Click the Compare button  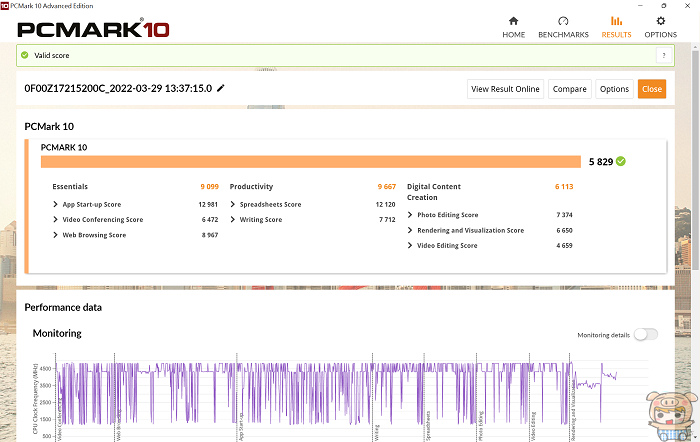click(570, 89)
